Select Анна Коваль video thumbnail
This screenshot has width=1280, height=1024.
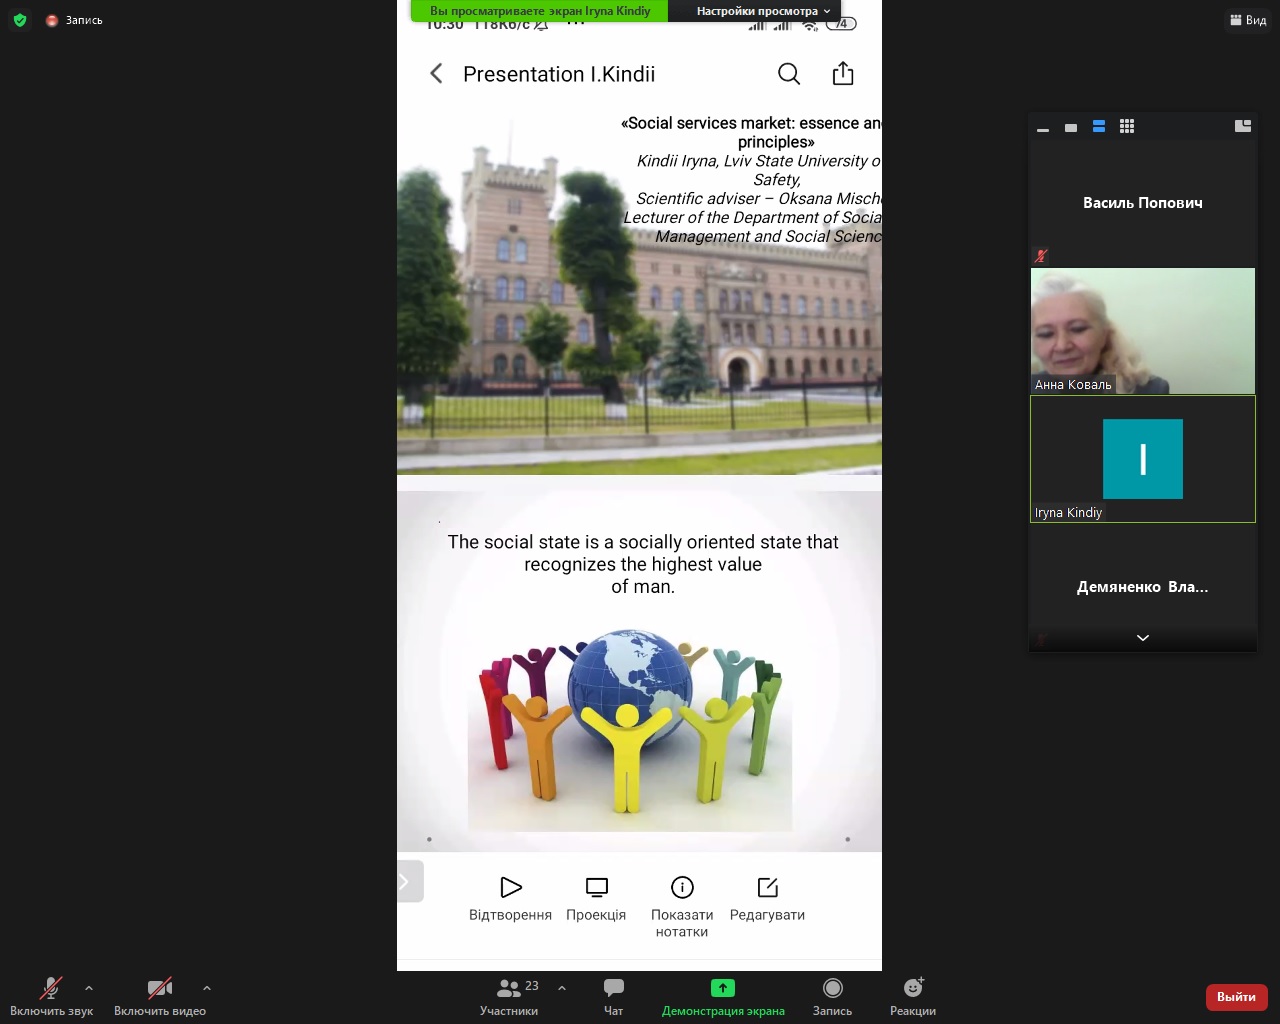[1142, 330]
